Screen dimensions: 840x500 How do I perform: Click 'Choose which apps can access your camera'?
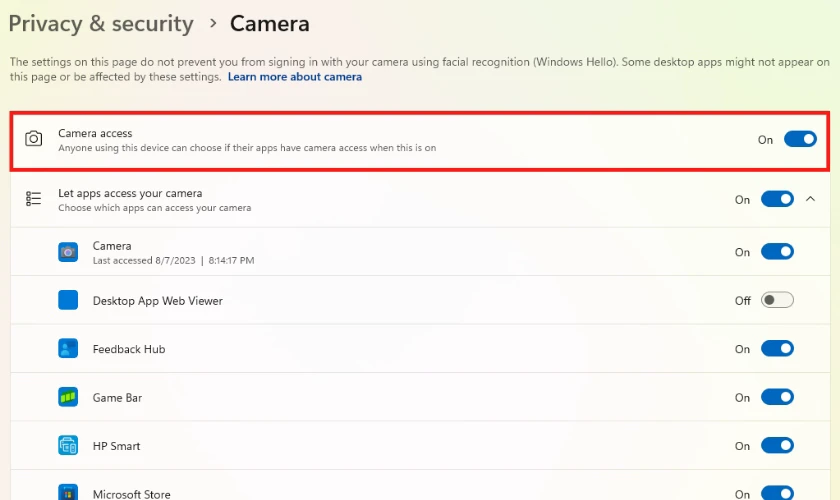pyautogui.click(x=154, y=207)
